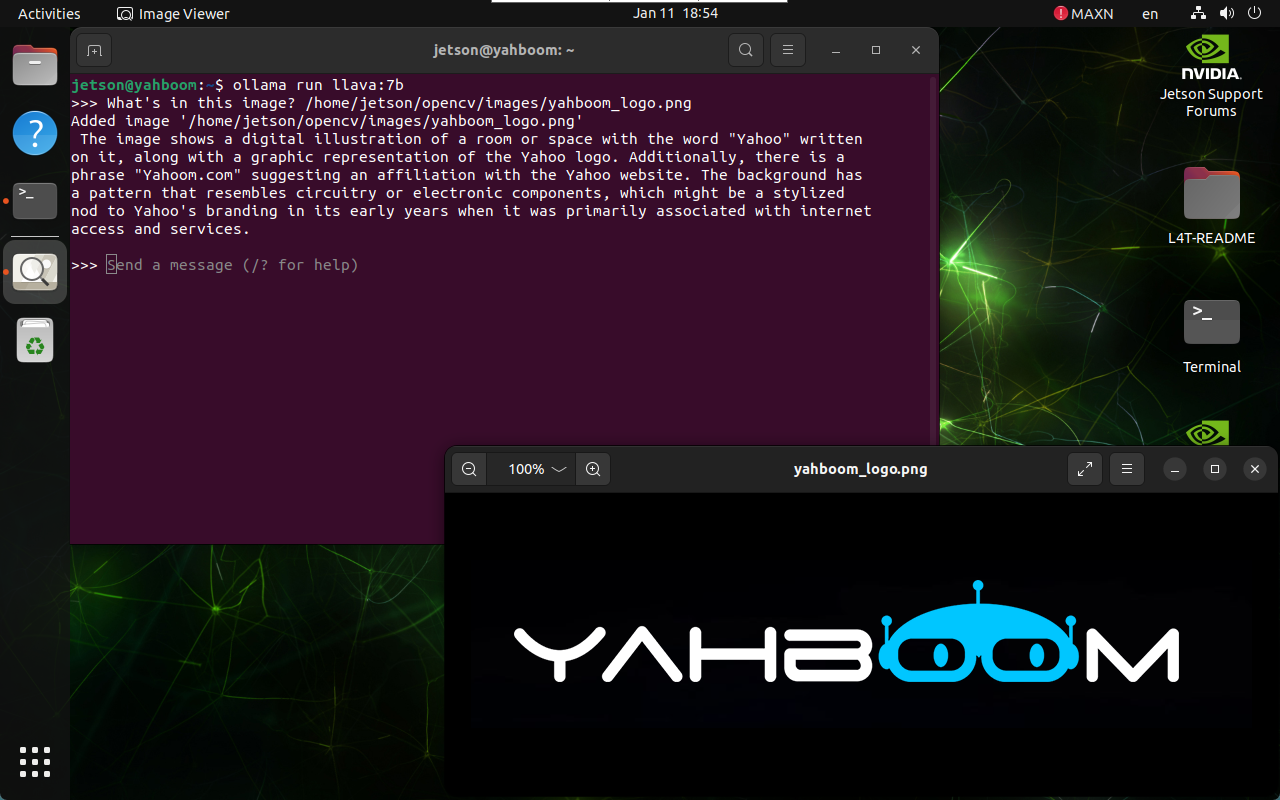Open the Image Viewer main menu

tap(1127, 469)
